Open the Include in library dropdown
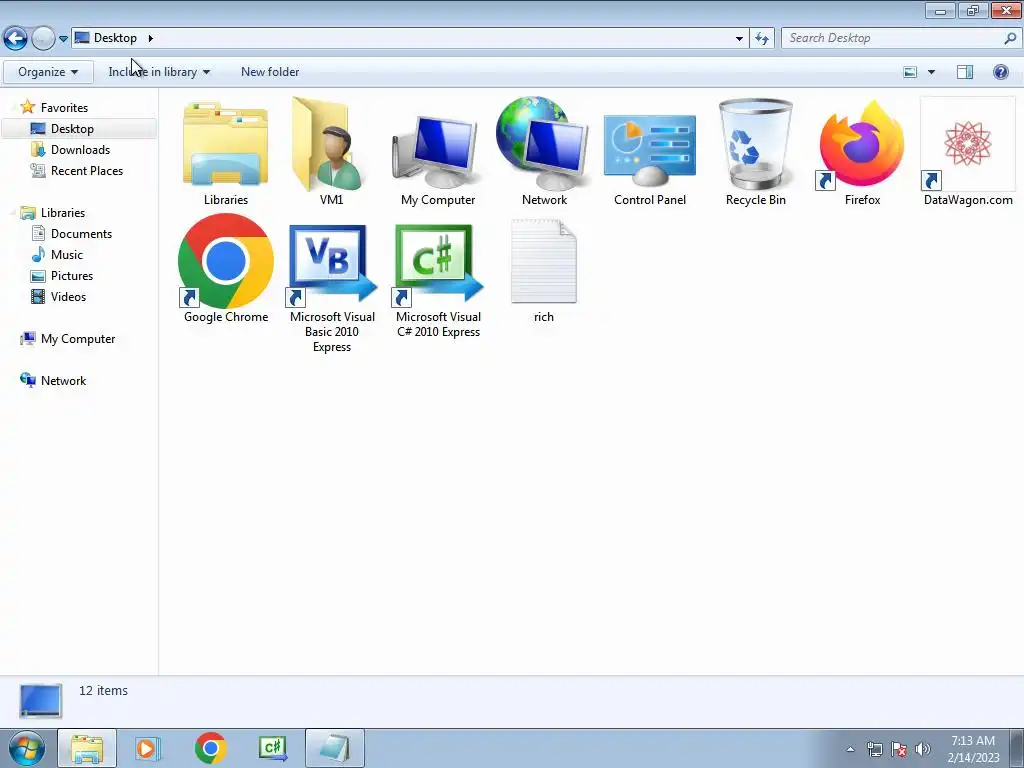The height and width of the screenshot is (768, 1024). point(159,72)
